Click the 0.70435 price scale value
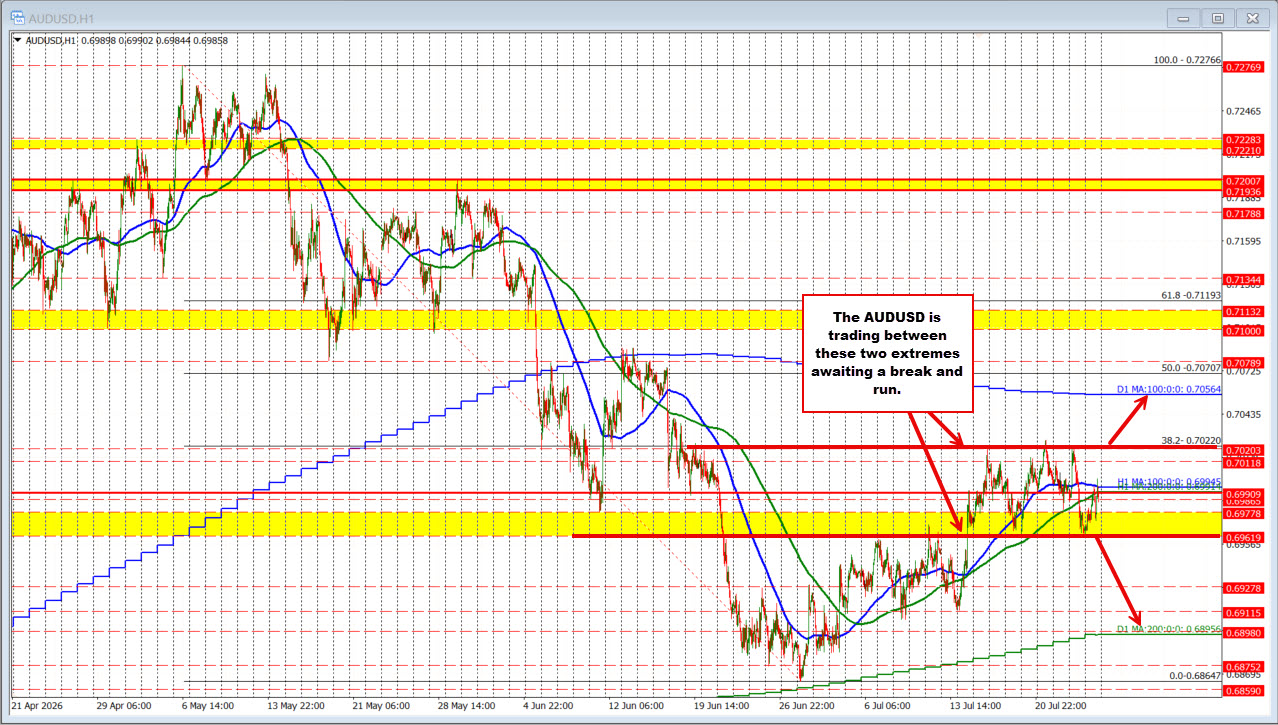The height and width of the screenshot is (725, 1278). [1241, 414]
